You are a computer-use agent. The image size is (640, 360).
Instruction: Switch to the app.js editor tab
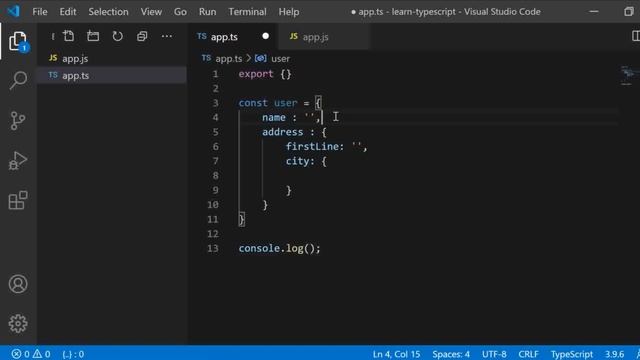pos(323,37)
